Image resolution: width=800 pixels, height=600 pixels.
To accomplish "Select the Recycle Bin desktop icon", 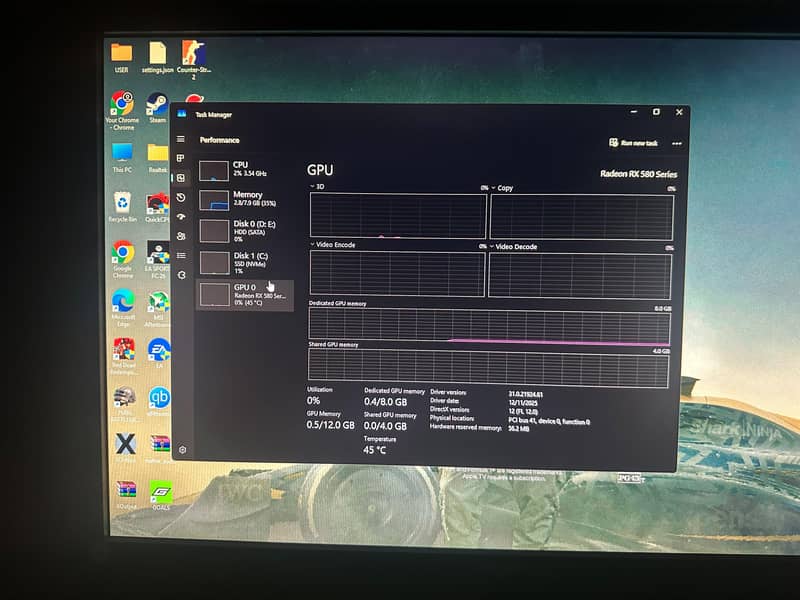I will [x=122, y=207].
